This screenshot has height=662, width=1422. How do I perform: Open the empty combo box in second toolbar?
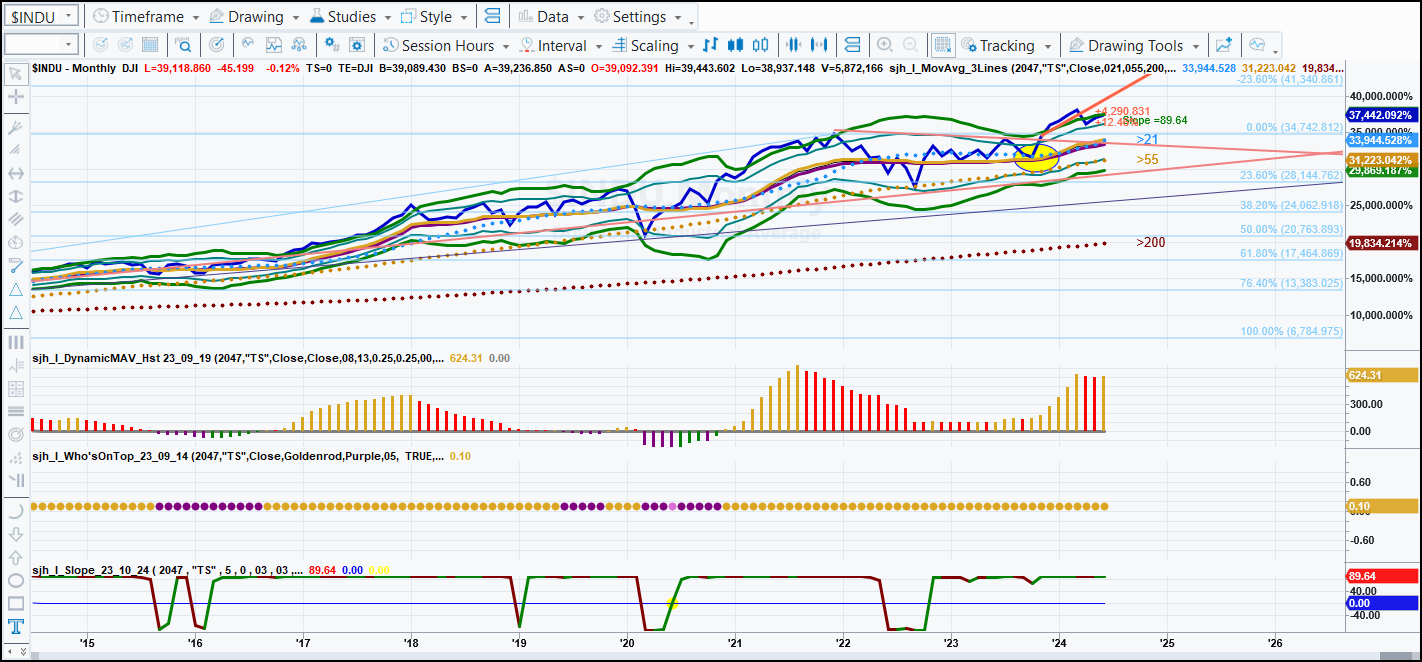tap(41, 44)
